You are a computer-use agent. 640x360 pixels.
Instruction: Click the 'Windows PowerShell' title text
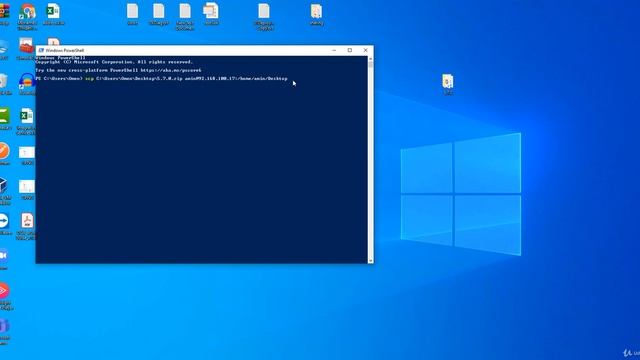[65, 50]
